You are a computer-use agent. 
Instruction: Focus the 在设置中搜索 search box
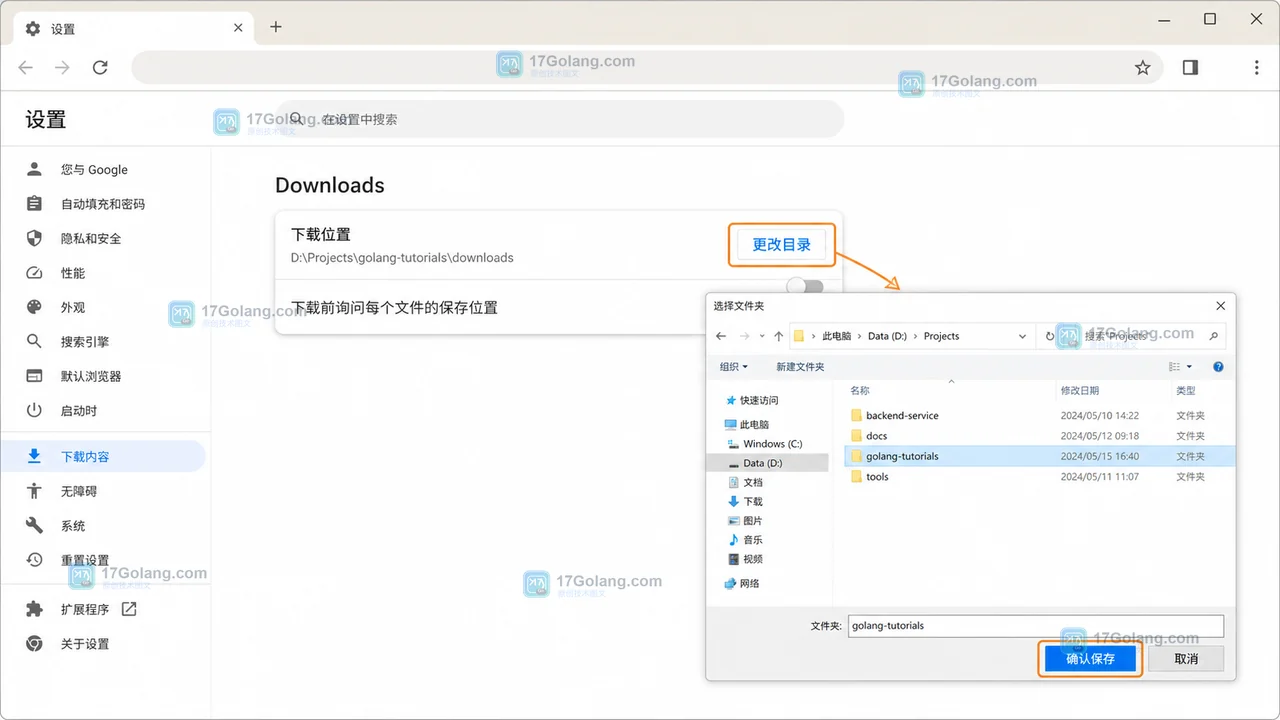(x=560, y=119)
